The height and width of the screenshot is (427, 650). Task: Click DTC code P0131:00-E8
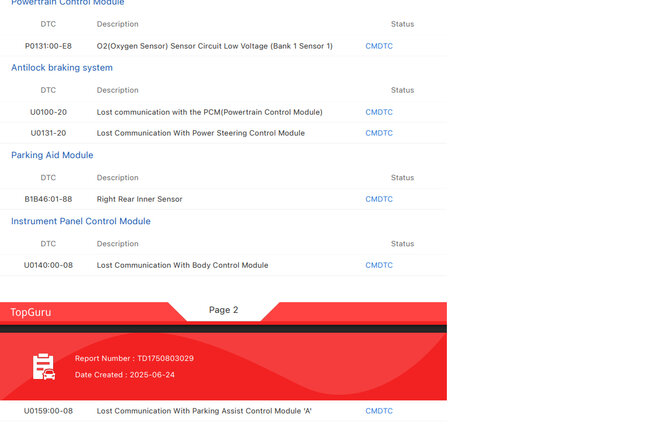(x=48, y=46)
